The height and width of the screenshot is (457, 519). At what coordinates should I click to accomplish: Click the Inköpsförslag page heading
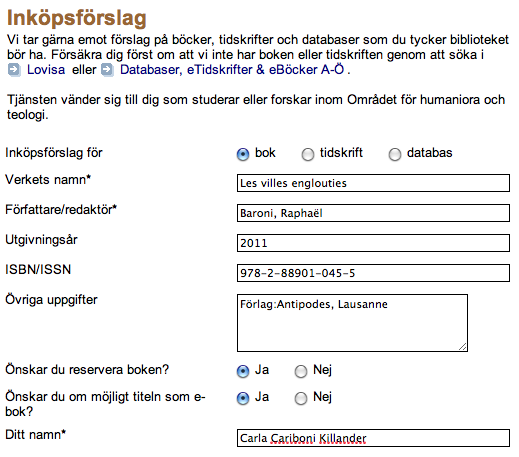[x=77, y=18]
